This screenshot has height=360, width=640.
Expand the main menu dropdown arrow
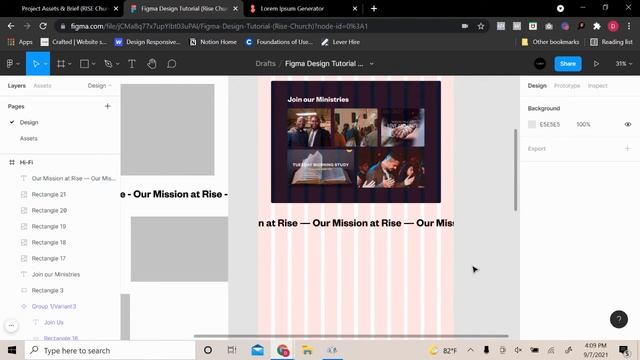18,64
